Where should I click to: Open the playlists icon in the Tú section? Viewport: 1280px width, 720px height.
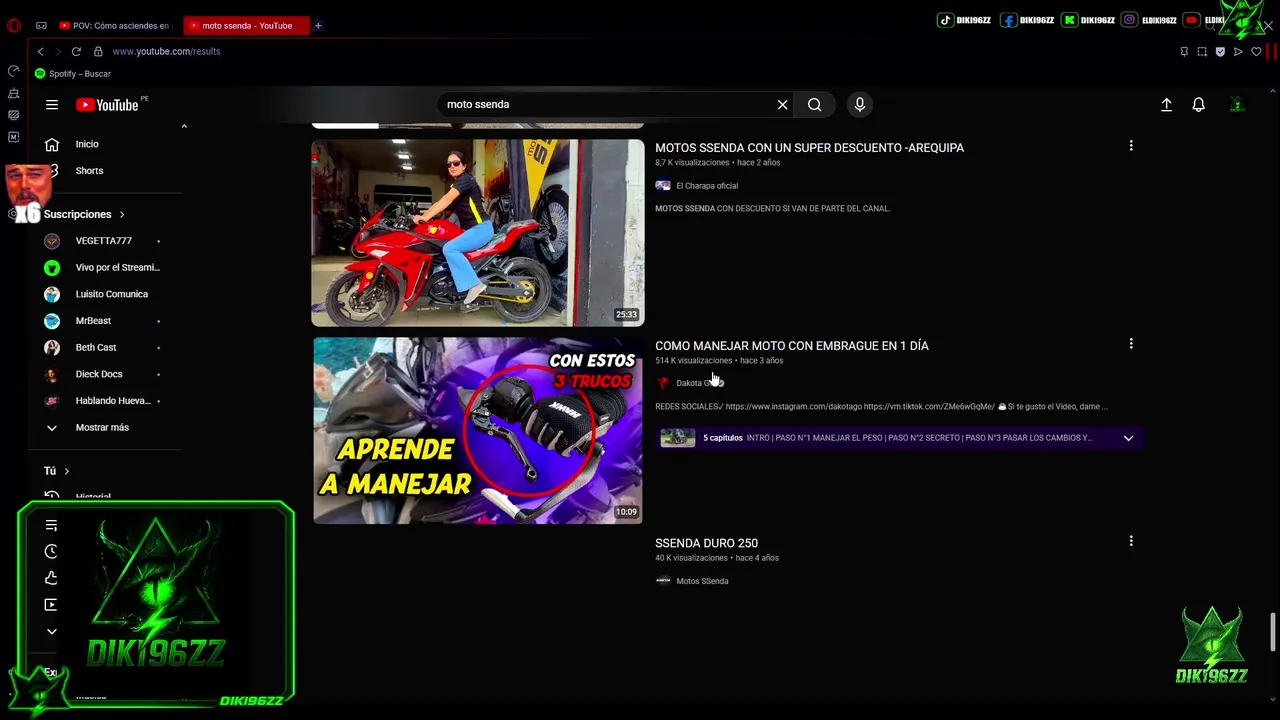(x=51, y=525)
